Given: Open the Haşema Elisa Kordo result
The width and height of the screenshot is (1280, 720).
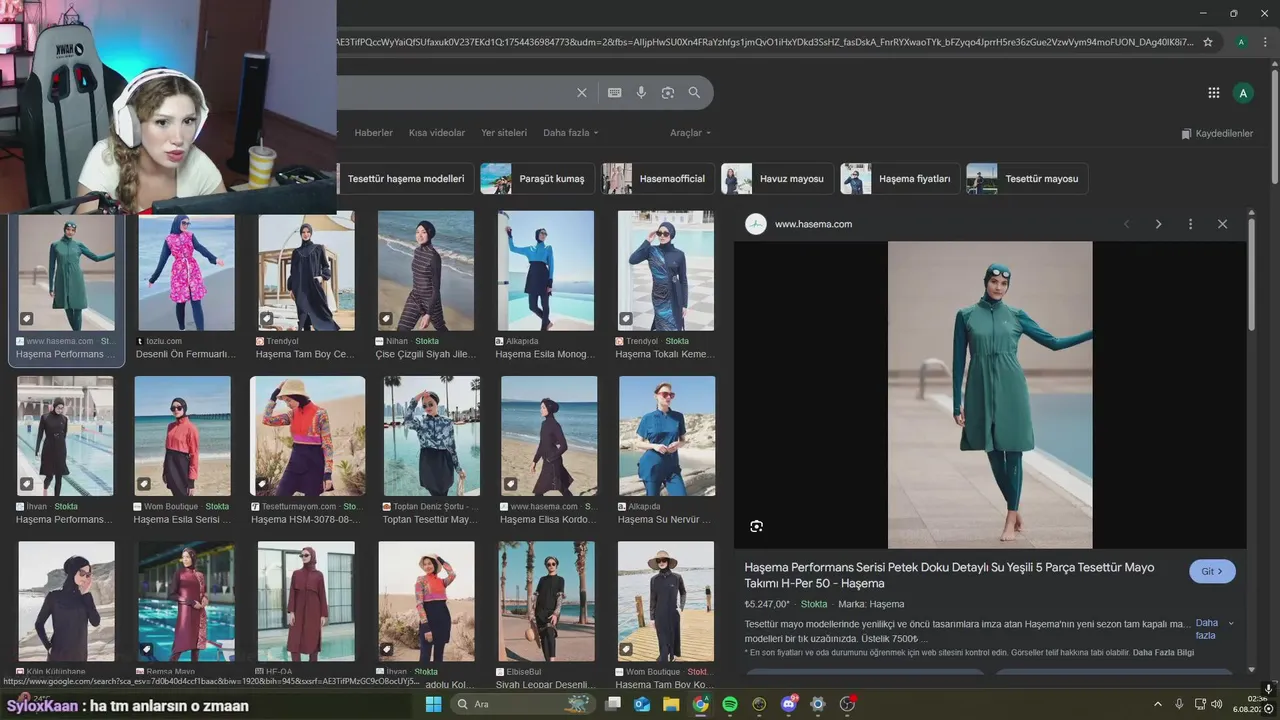Looking at the screenshot, I should (x=549, y=451).
